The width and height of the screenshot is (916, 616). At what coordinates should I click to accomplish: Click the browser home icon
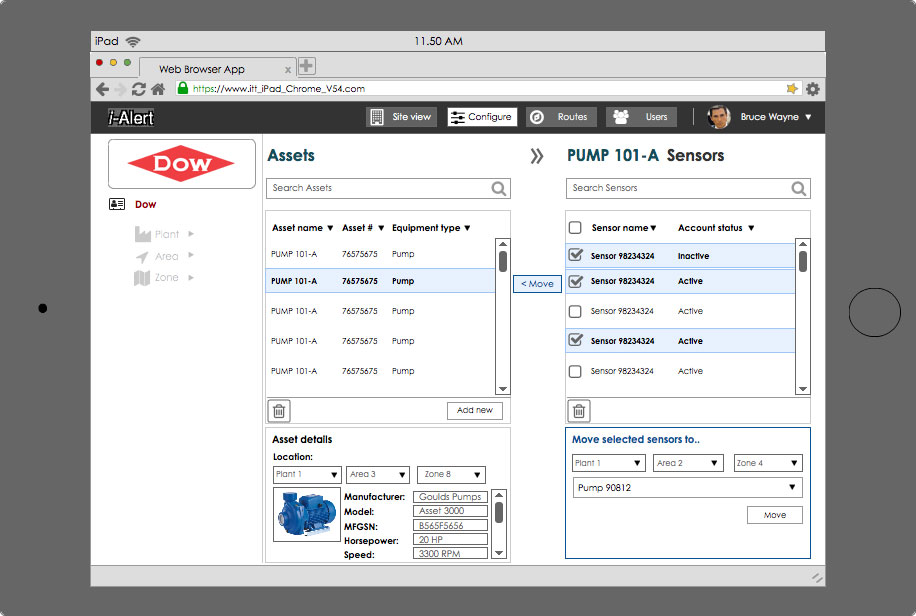pyautogui.click(x=158, y=89)
